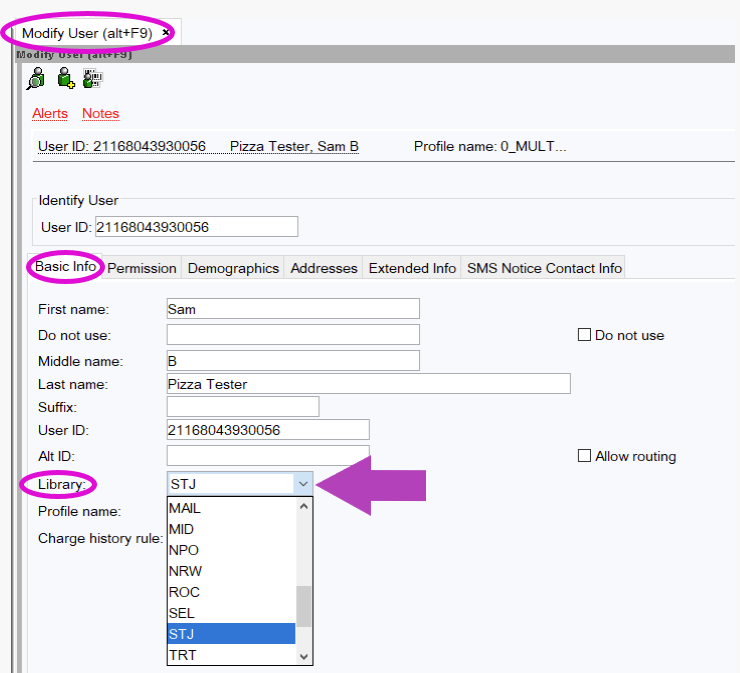Viewport: 740px width, 673px height.
Task: Close the Modify User tab
Action: pos(166,33)
